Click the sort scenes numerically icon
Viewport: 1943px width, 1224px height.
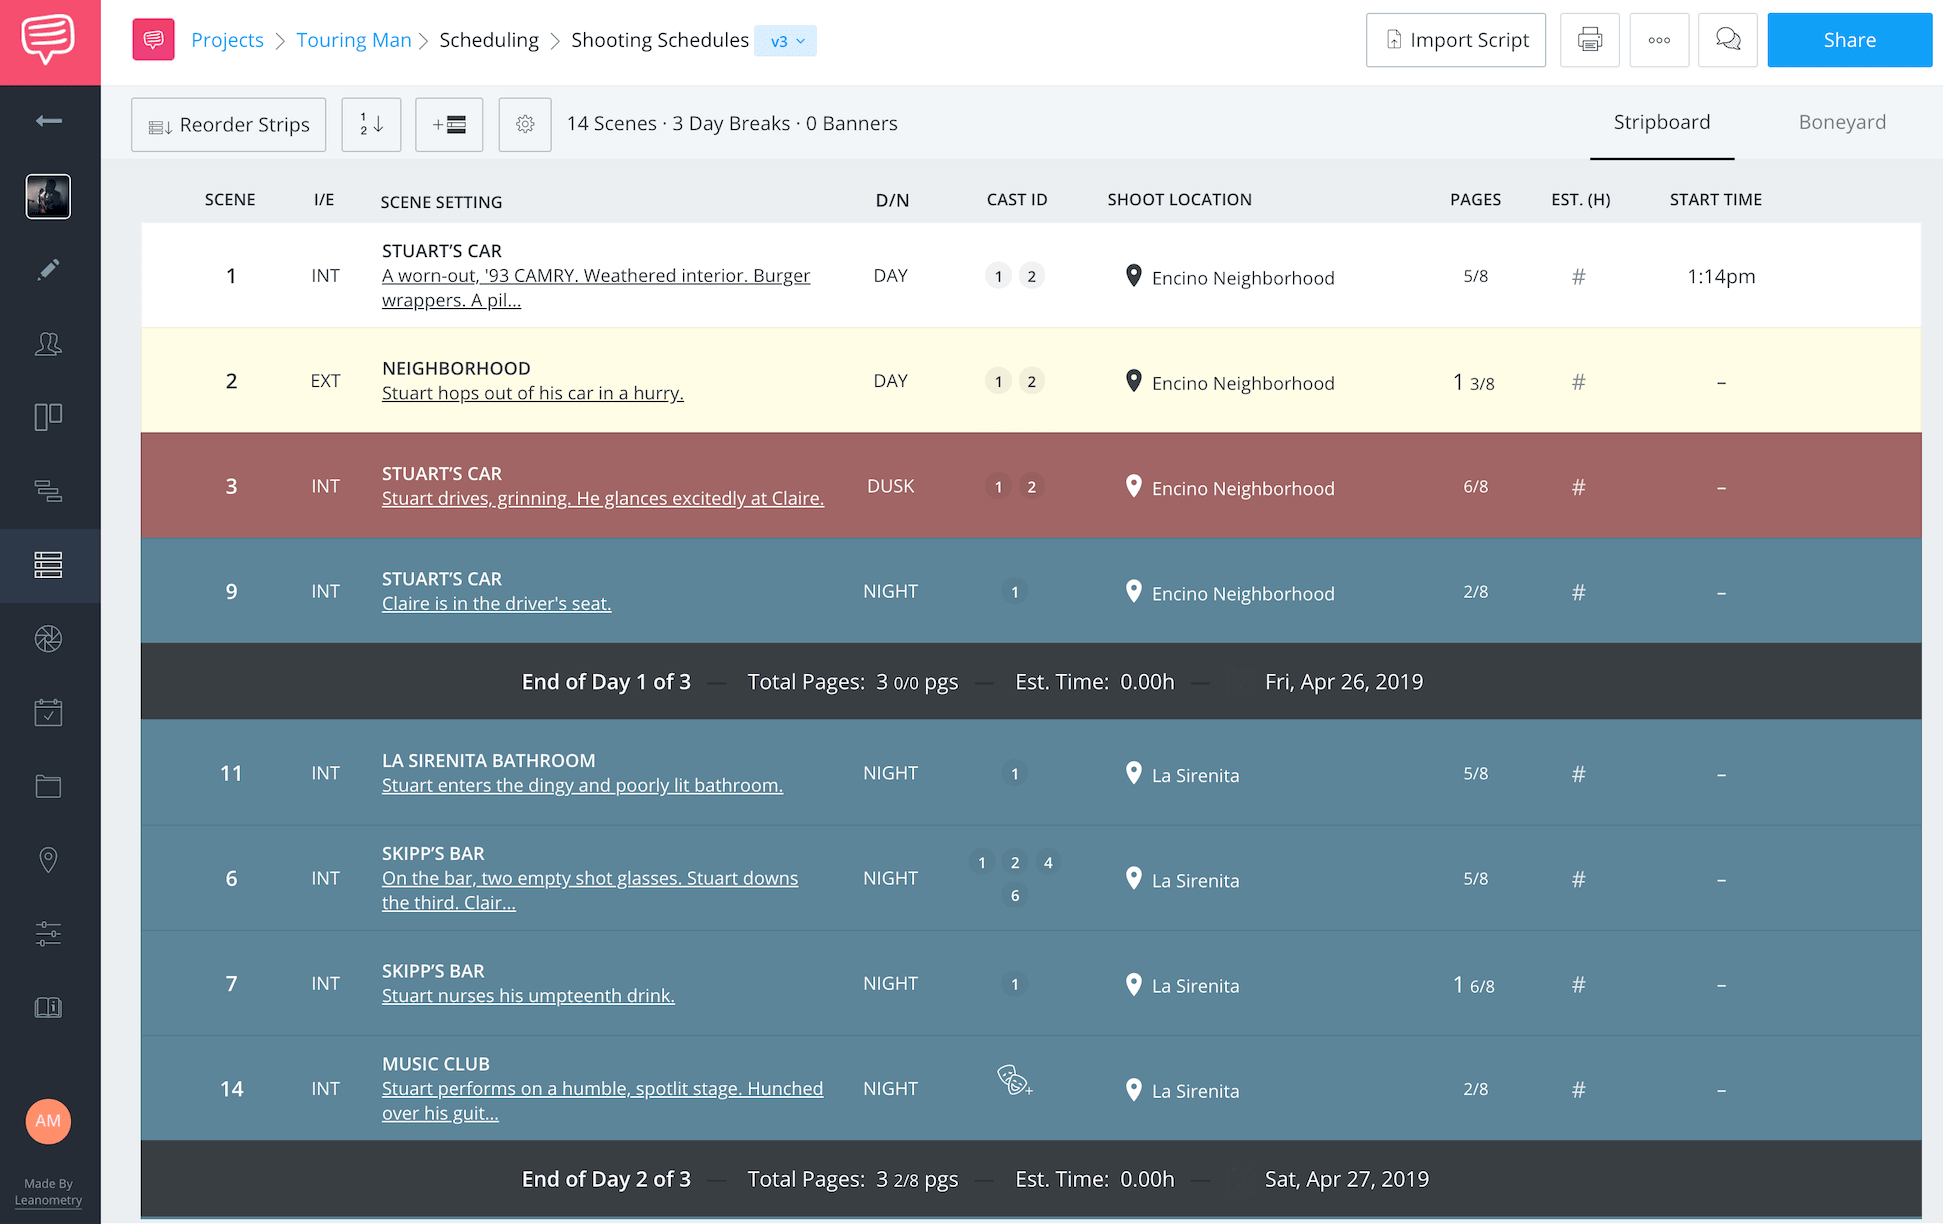coord(371,124)
